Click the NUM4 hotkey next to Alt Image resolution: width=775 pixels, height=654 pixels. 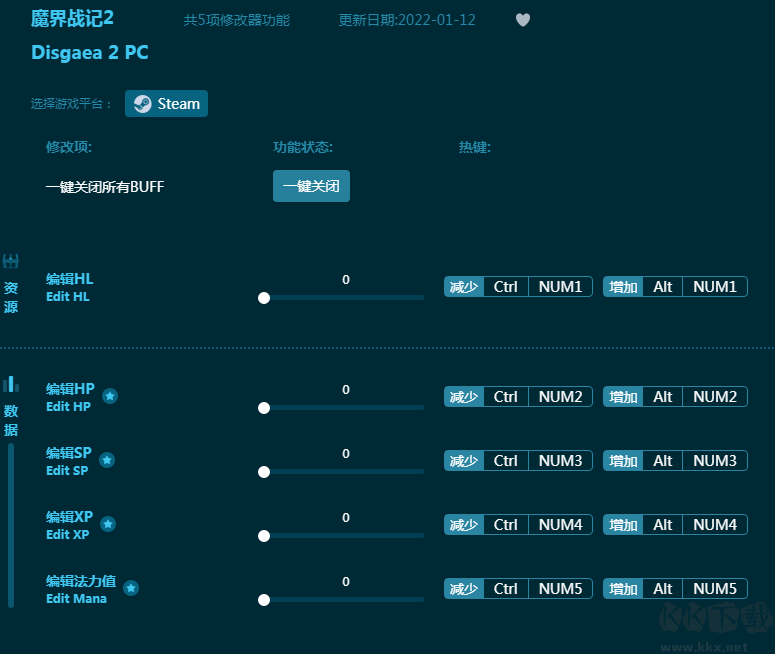[x=714, y=525]
